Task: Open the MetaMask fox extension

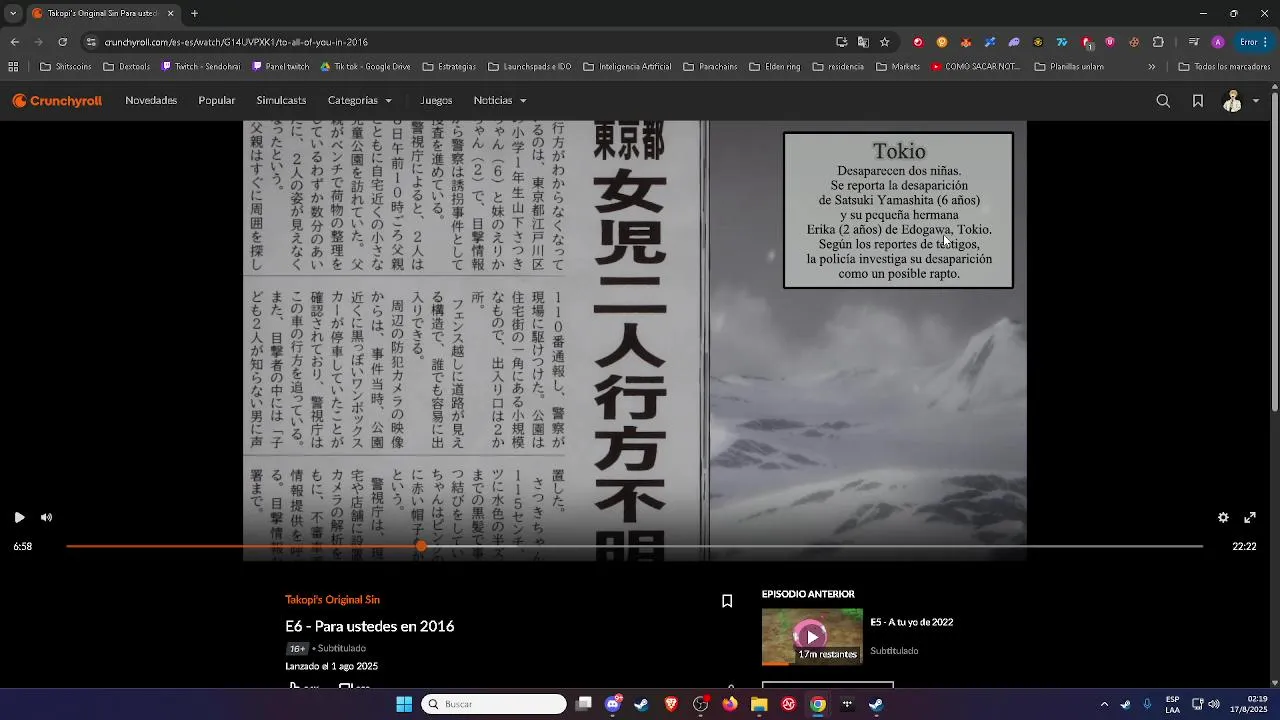Action: [x=966, y=42]
